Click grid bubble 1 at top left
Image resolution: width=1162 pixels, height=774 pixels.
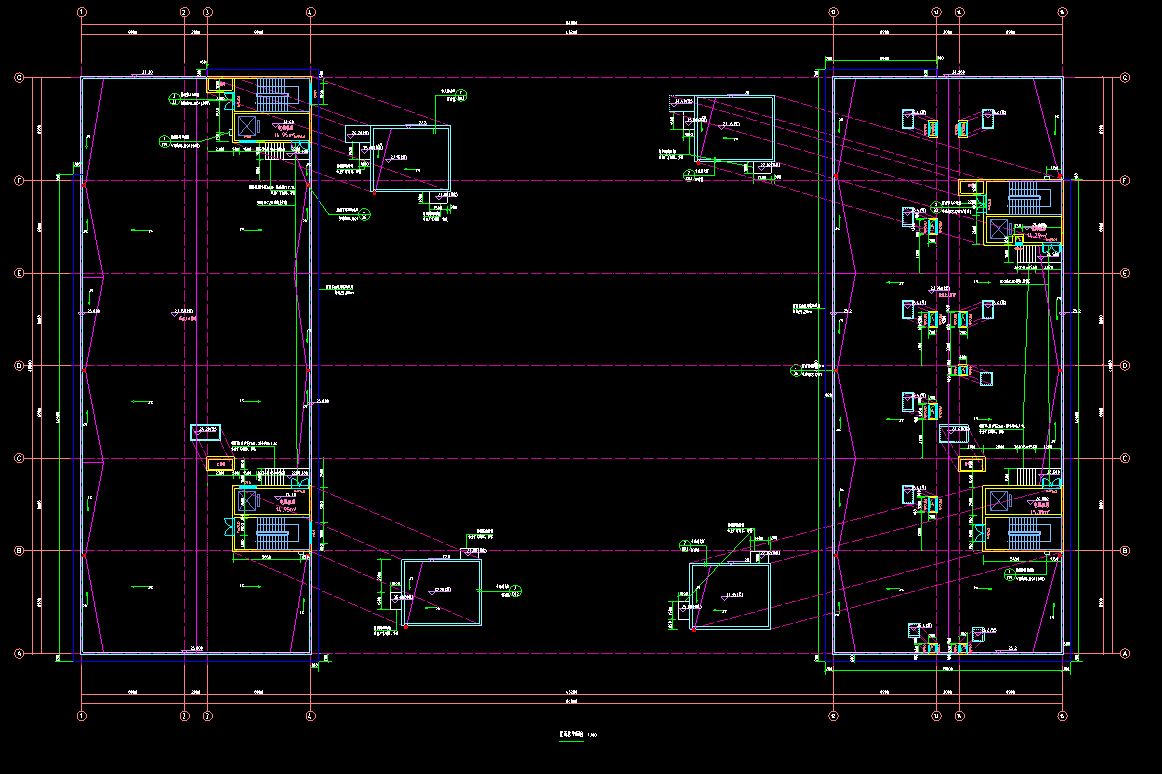coord(82,13)
